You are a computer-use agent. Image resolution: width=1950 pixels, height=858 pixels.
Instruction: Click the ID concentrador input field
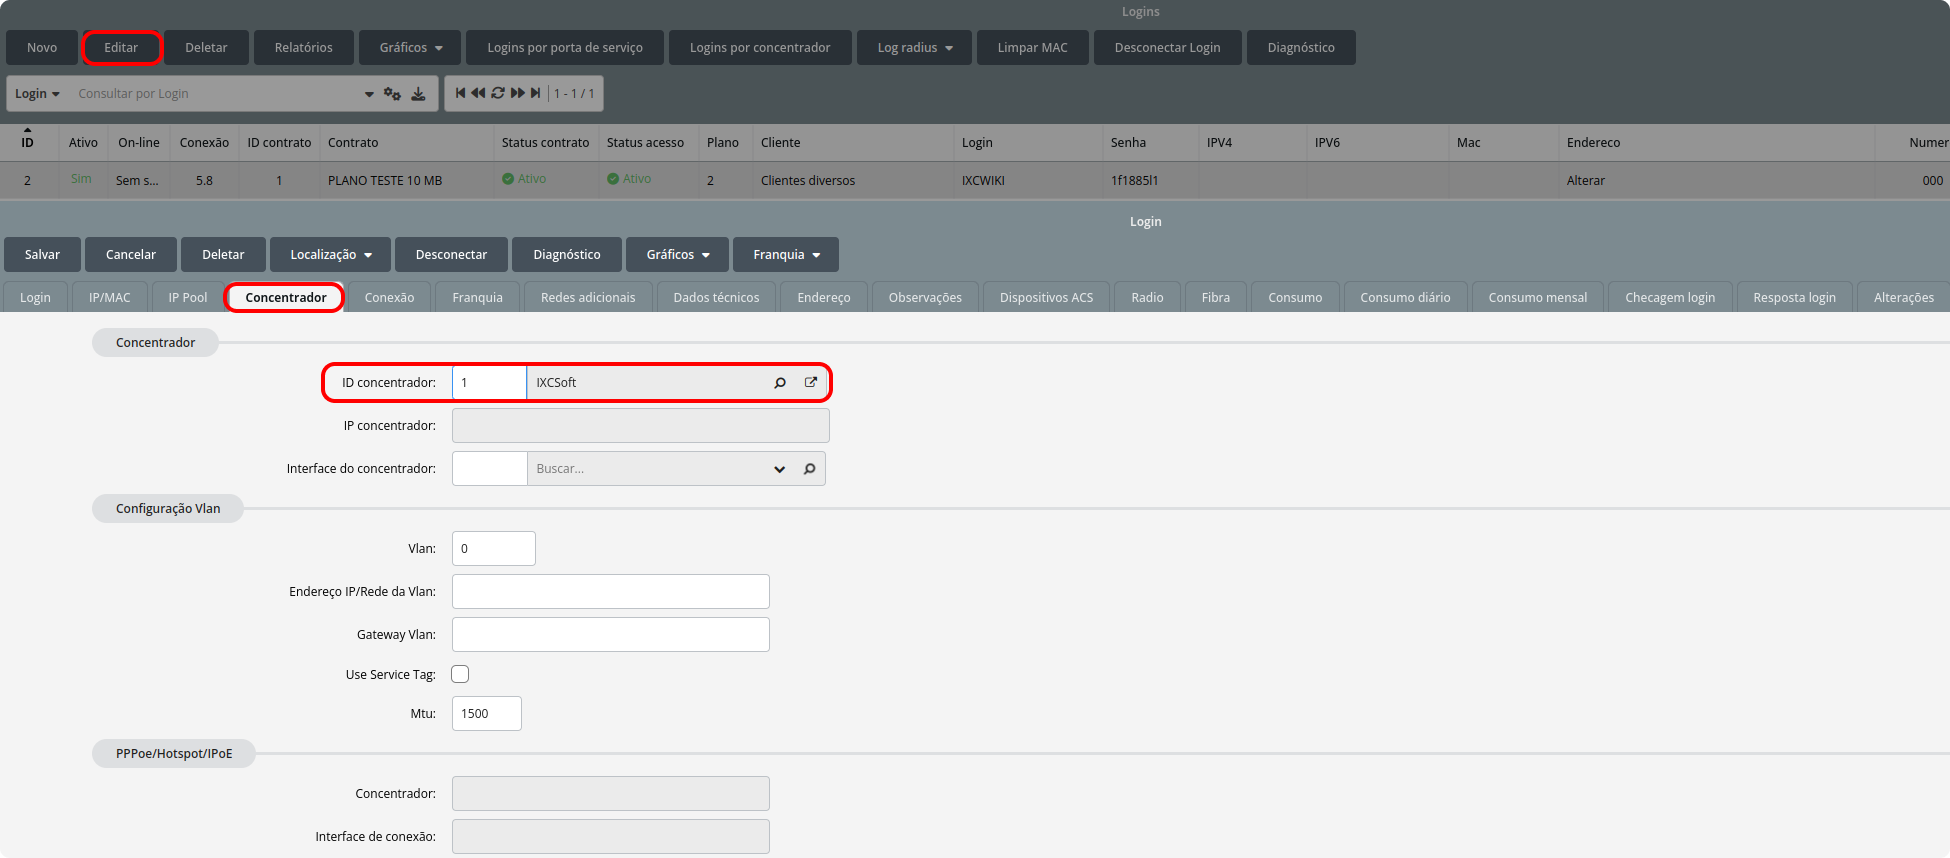[x=489, y=383]
